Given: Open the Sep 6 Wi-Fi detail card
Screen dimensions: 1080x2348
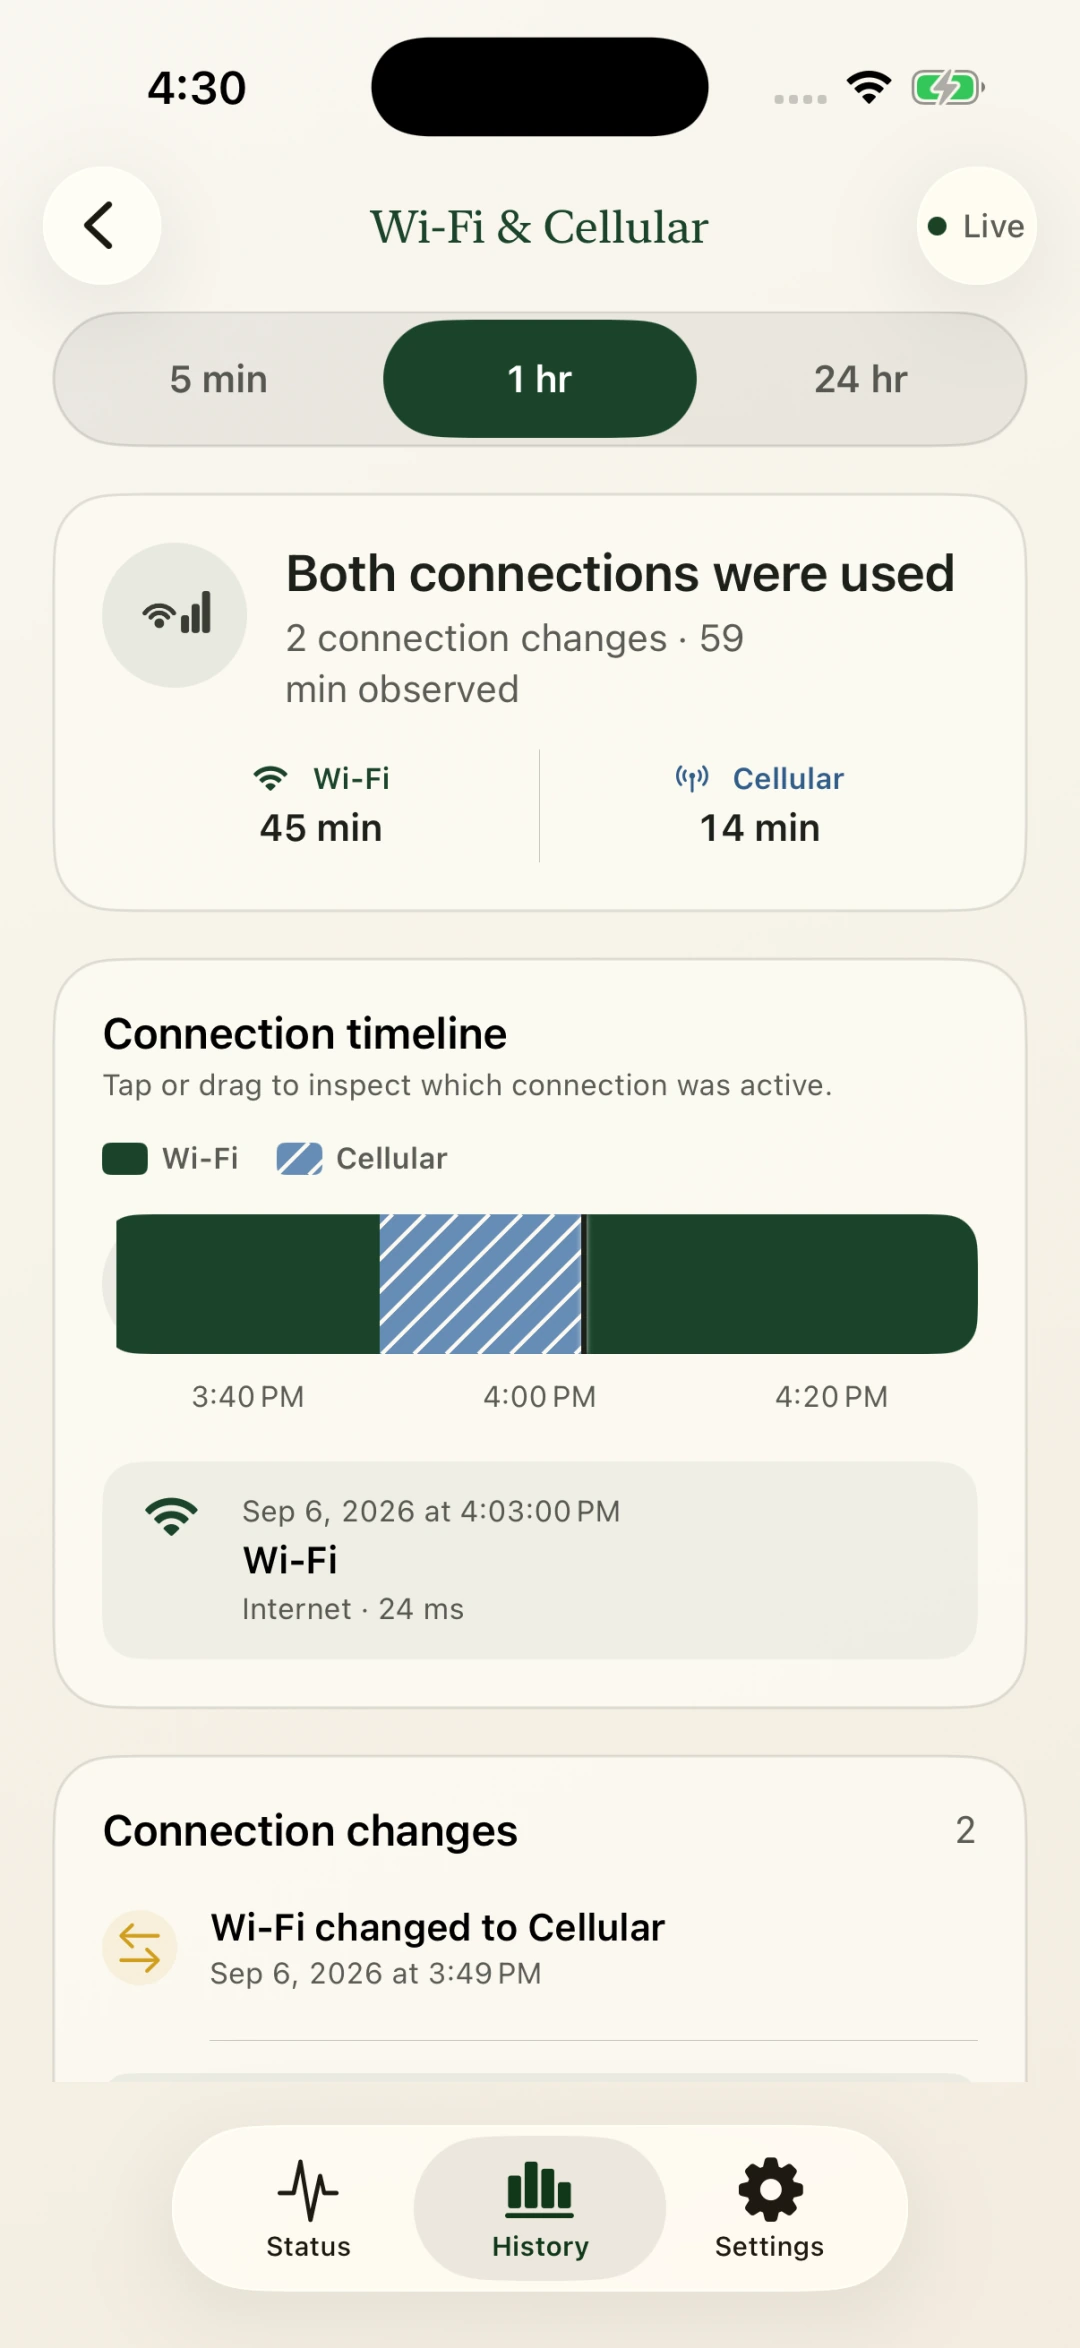Looking at the screenshot, I should click(x=540, y=1560).
